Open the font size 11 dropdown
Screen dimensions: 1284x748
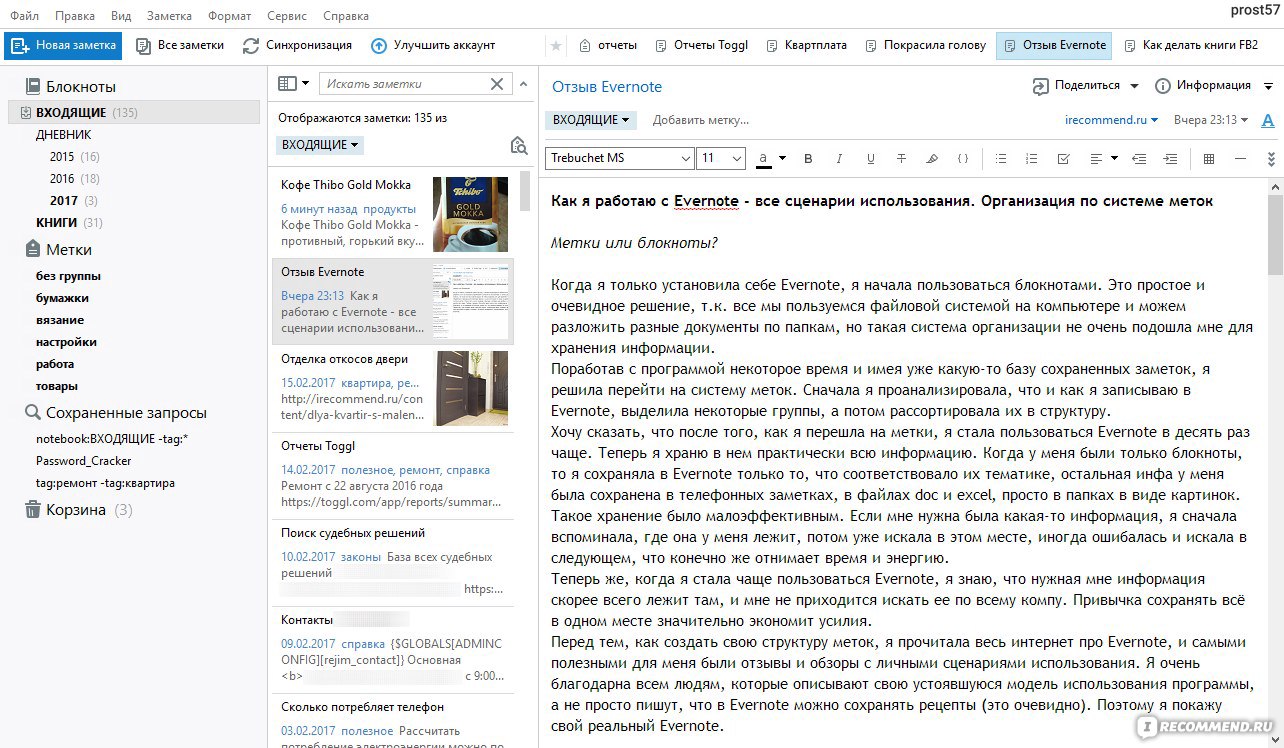click(722, 158)
